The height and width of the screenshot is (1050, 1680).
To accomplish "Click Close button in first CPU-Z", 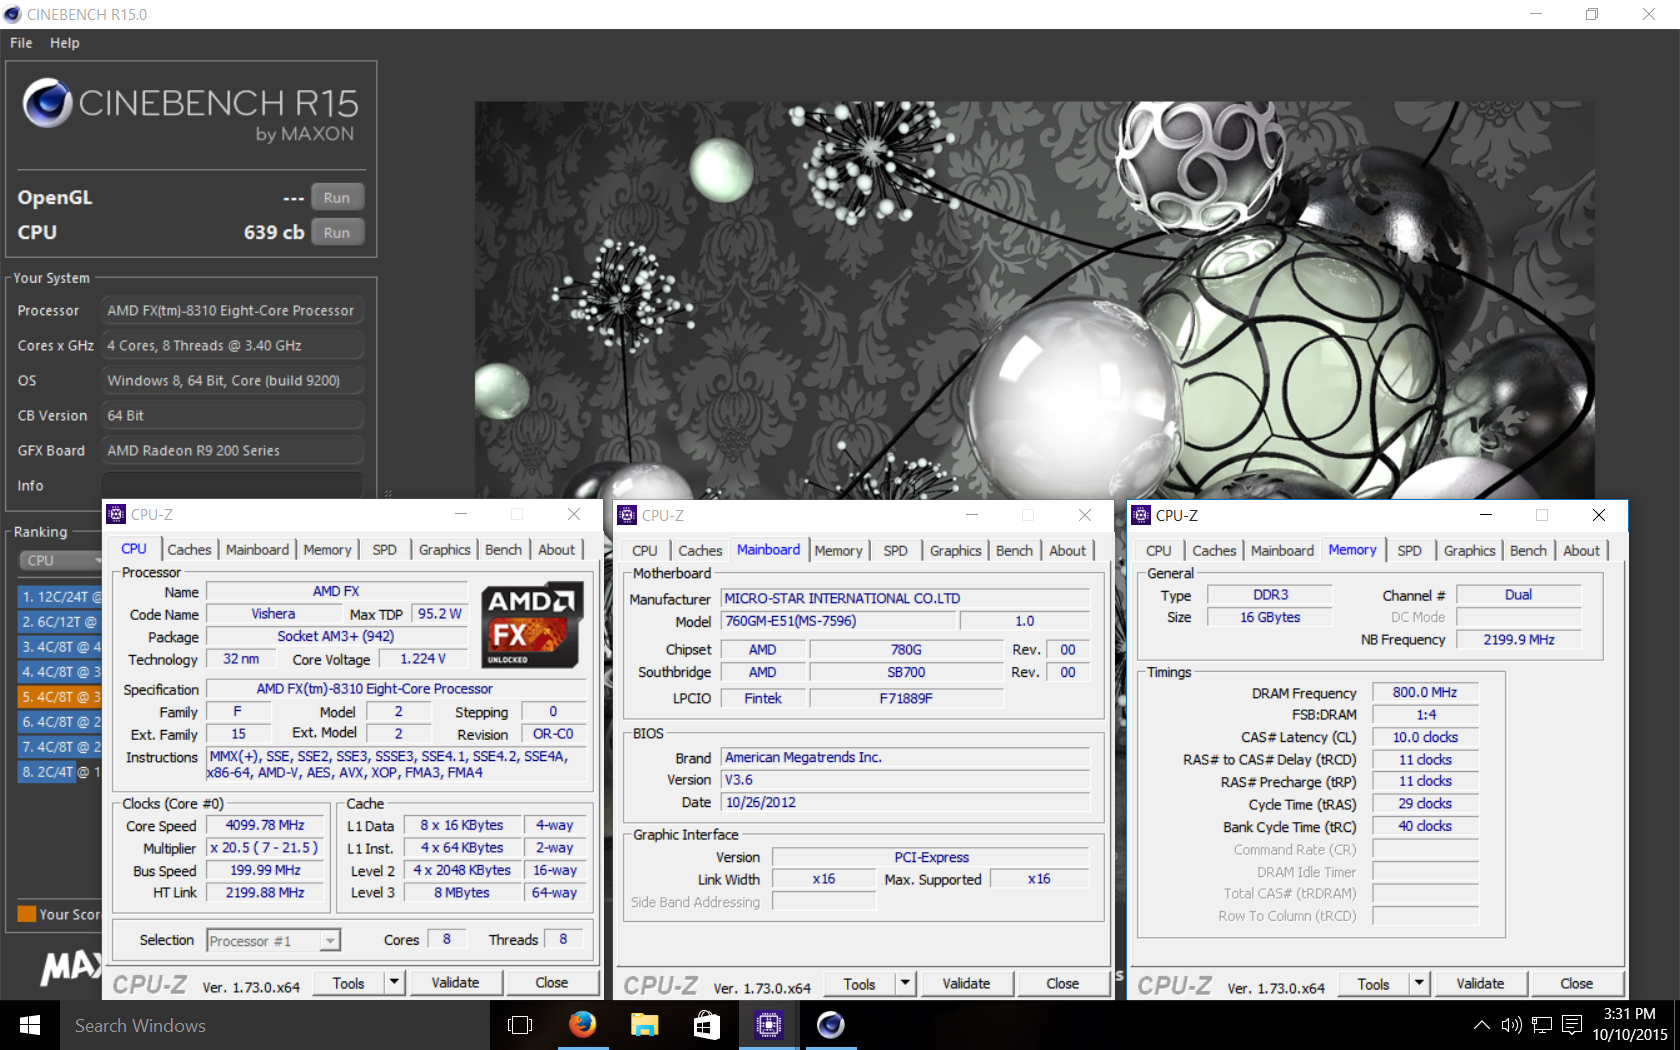I will (551, 983).
